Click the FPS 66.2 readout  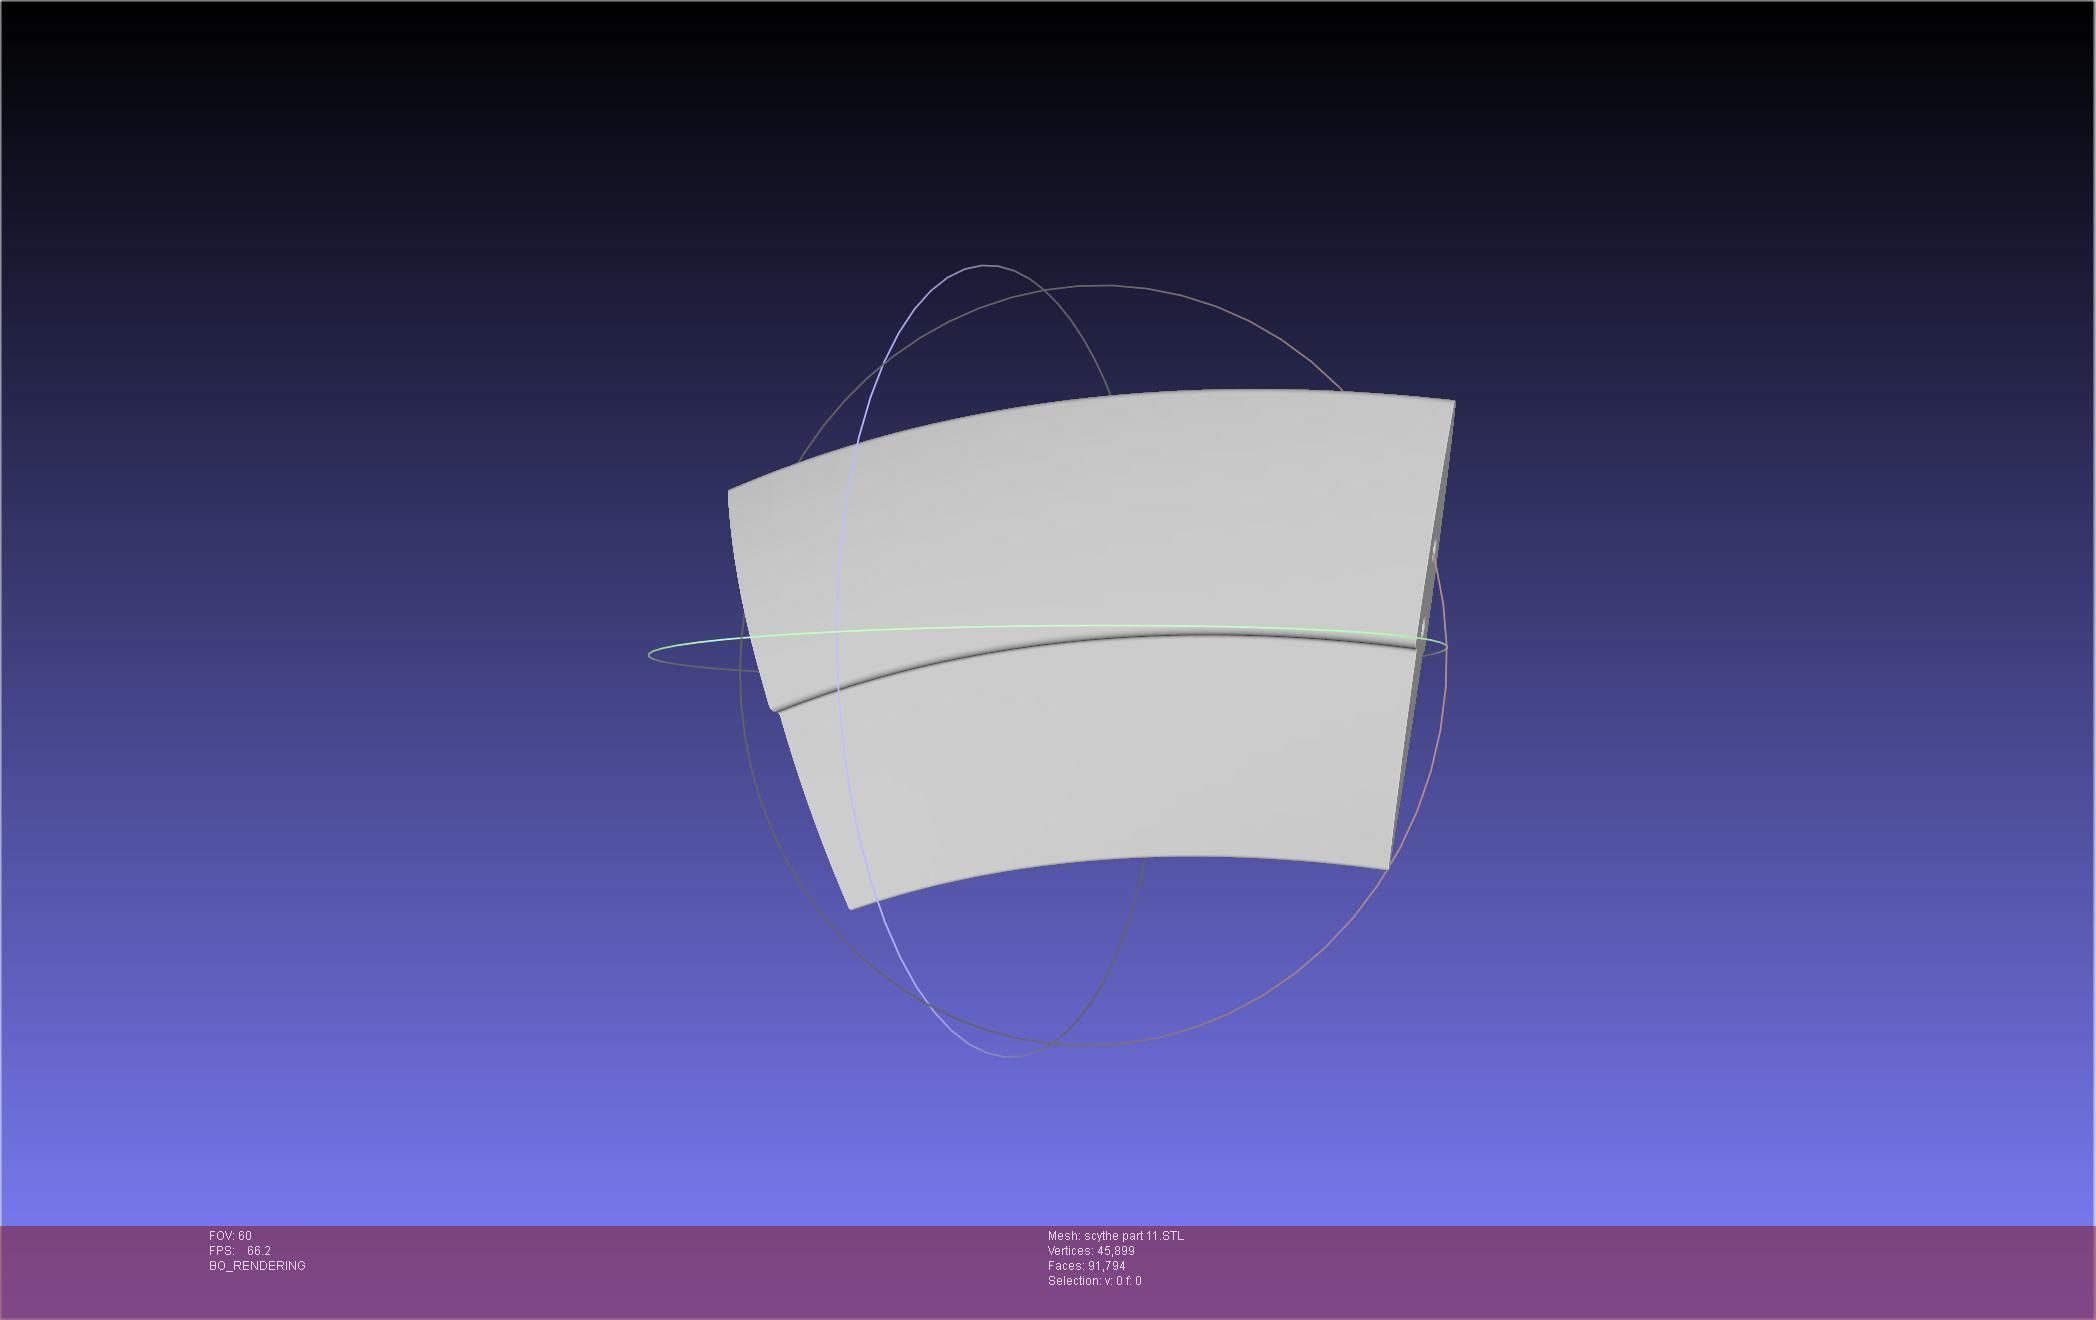pyautogui.click(x=240, y=1251)
